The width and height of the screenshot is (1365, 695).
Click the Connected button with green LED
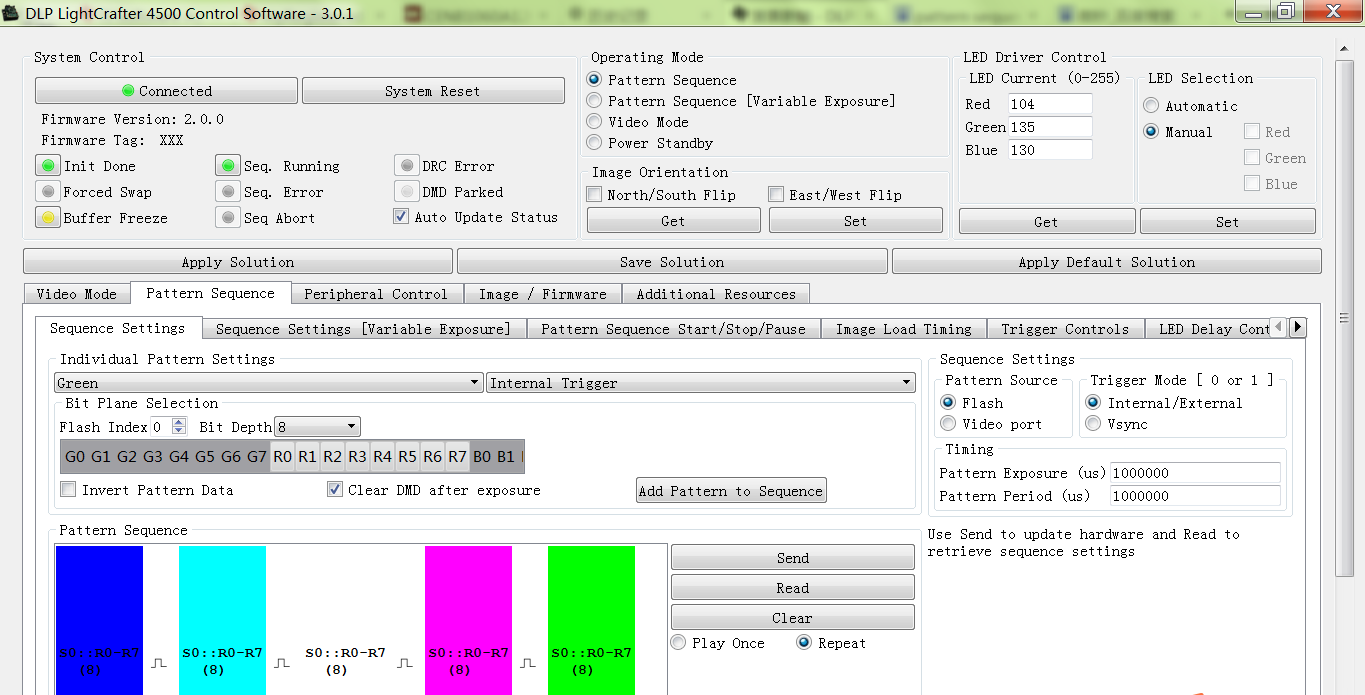coord(166,91)
